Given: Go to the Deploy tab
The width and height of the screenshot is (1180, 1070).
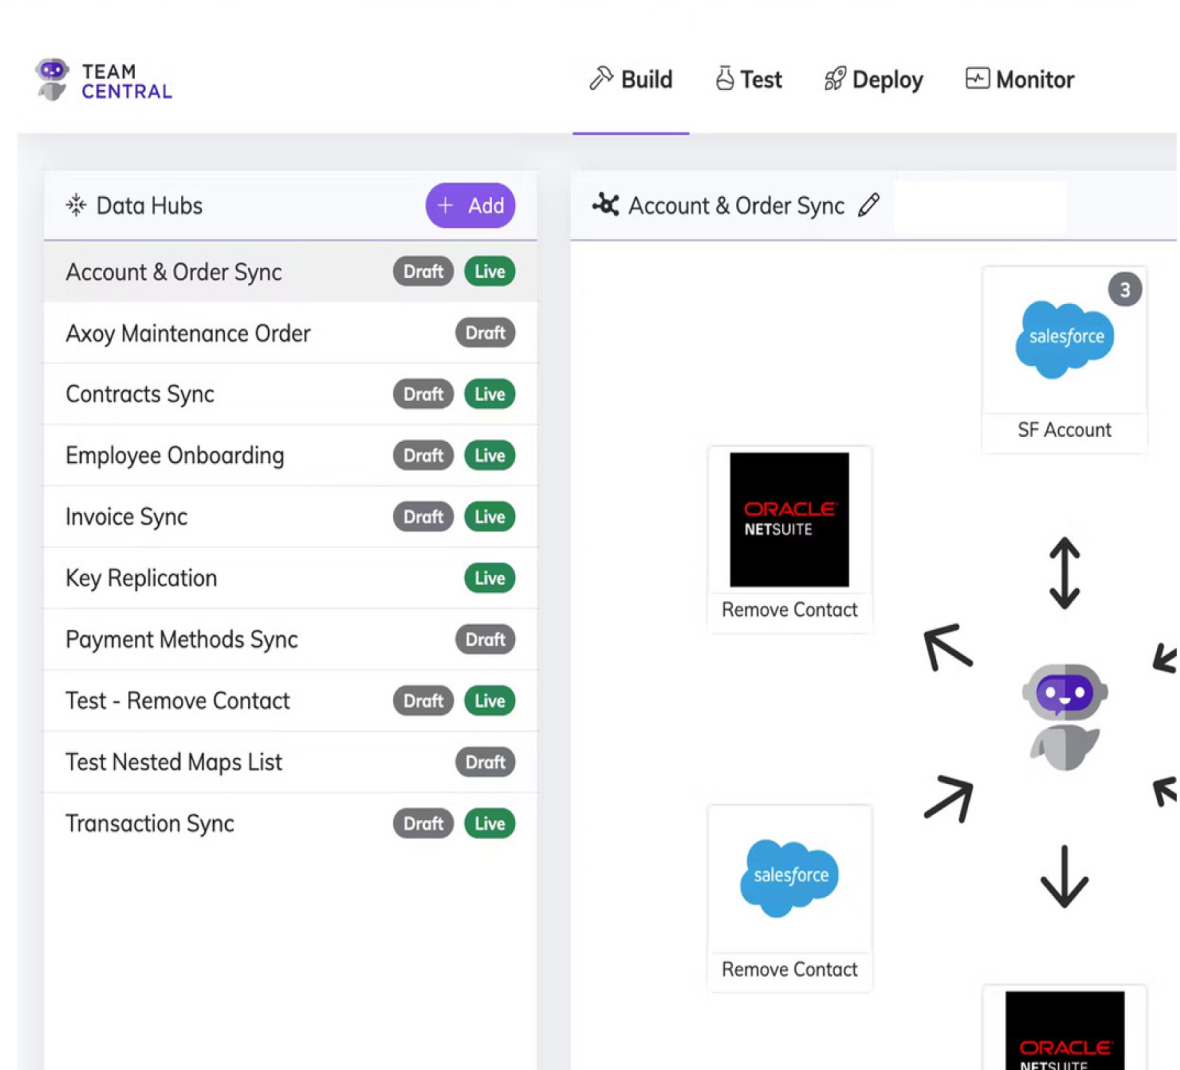Looking at the screenshot, I should click(873, 80).
